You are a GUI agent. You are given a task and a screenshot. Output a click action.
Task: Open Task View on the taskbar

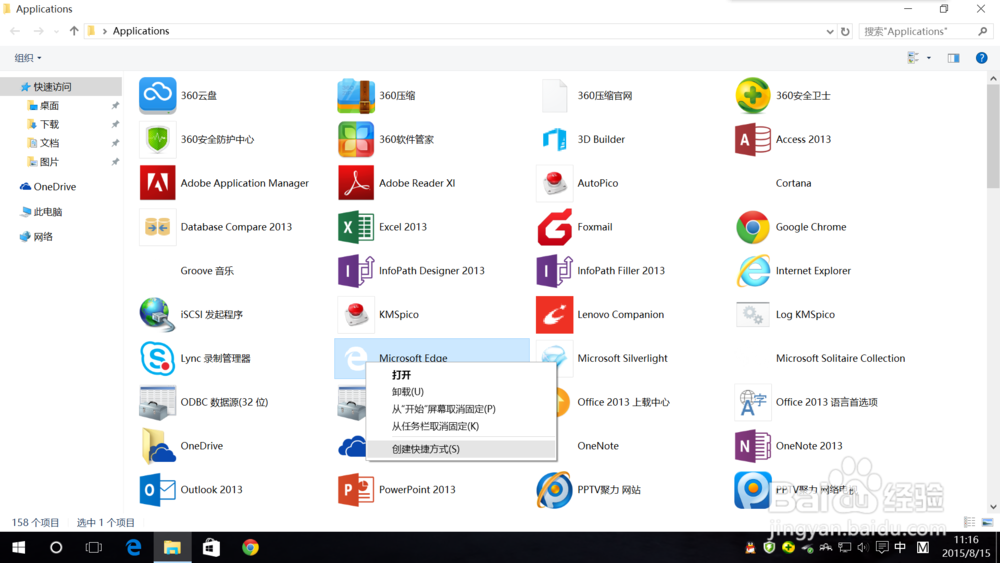point(94,548)
